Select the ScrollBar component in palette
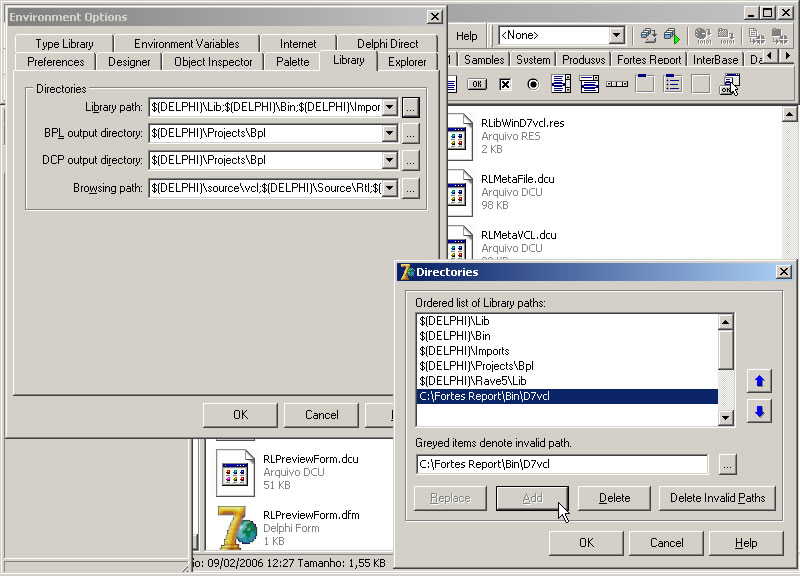 click(617, 85)
